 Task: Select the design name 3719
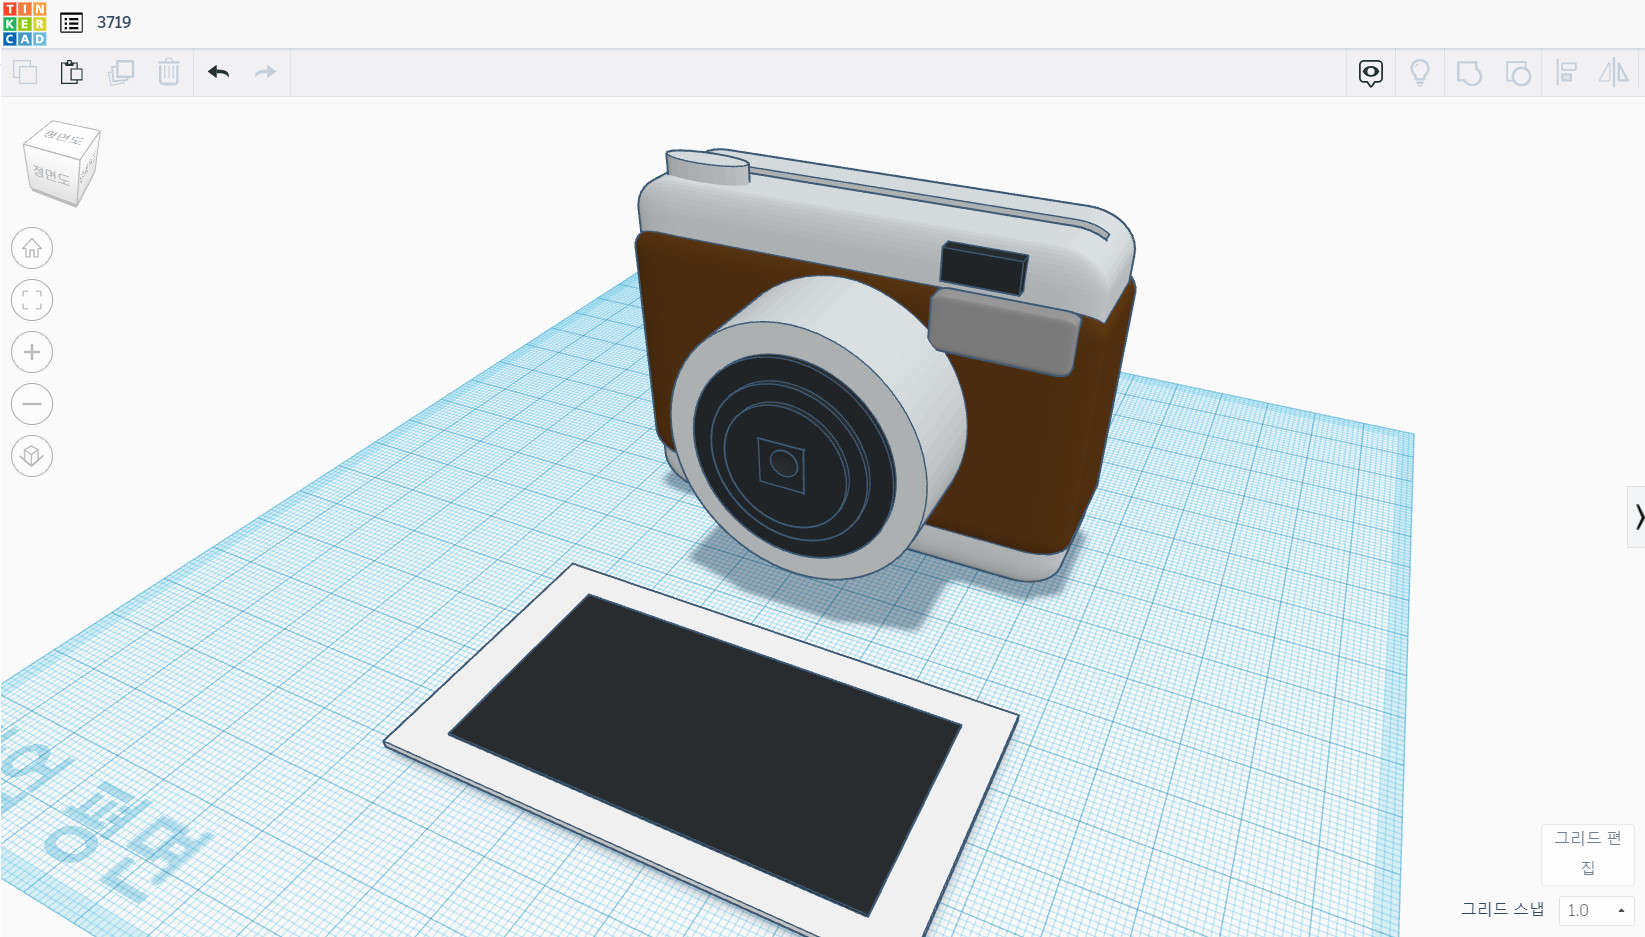pyautogui.click(x=114, y=22)
